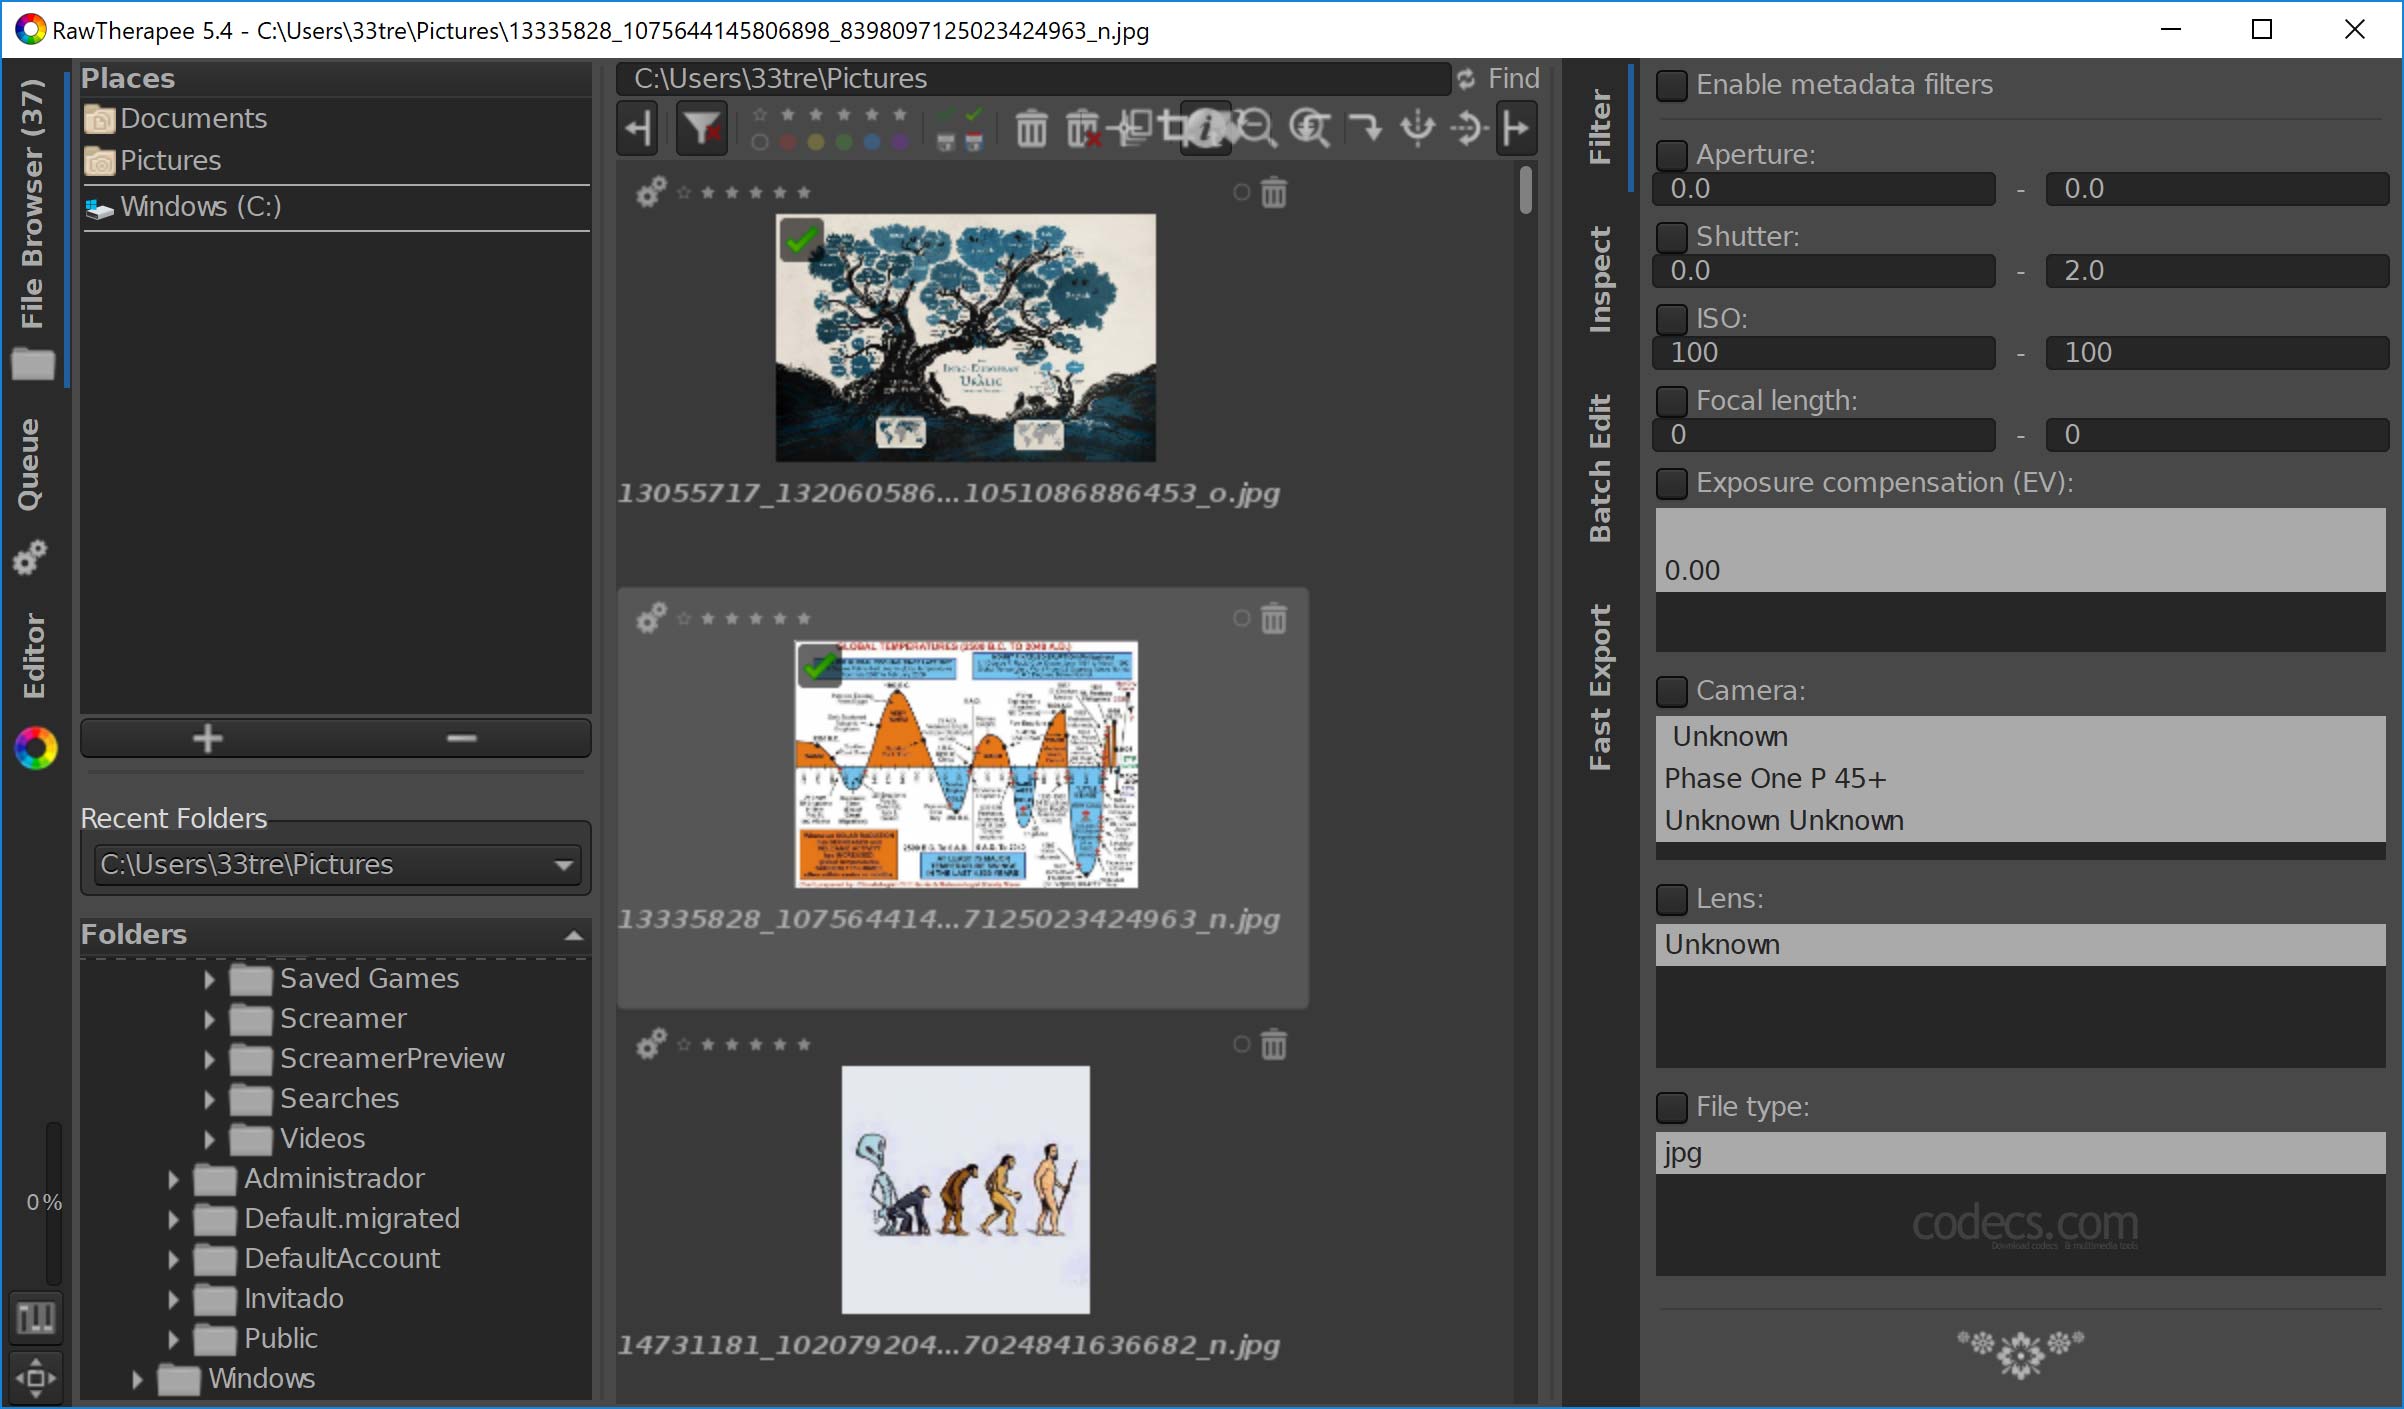
Task: Click the downward curved arrow toolbar icon
Action: tap(1364, 129)
